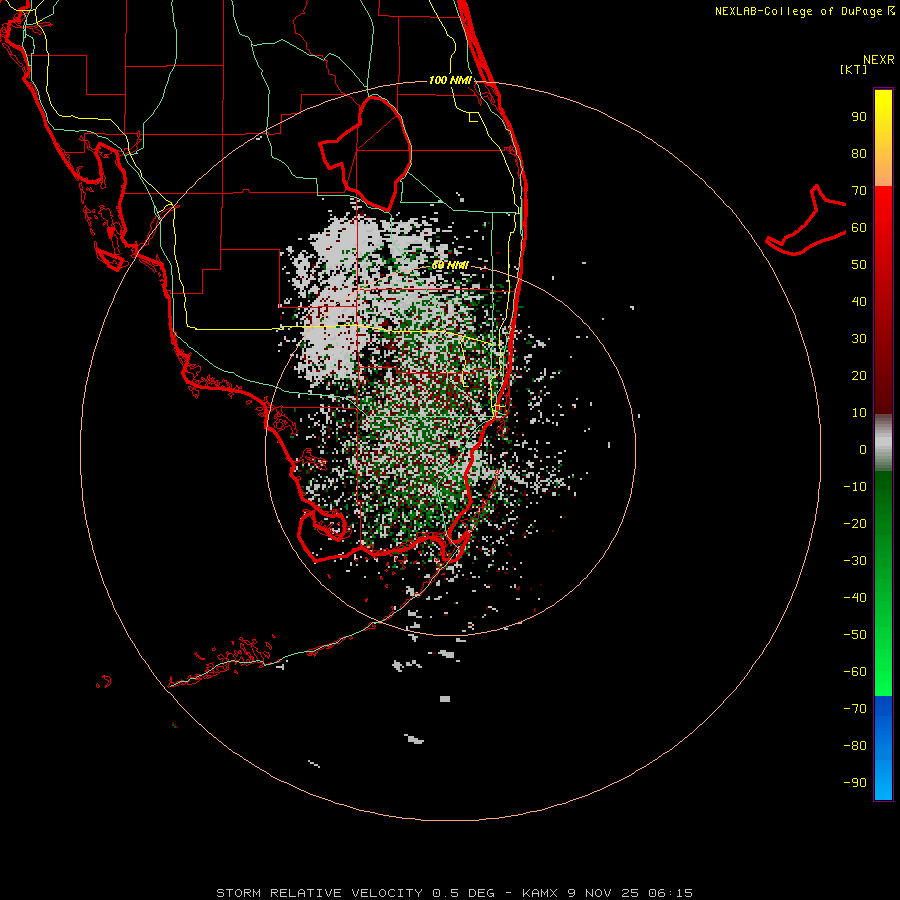Click the positive 20 scale value

click(859, 376)
